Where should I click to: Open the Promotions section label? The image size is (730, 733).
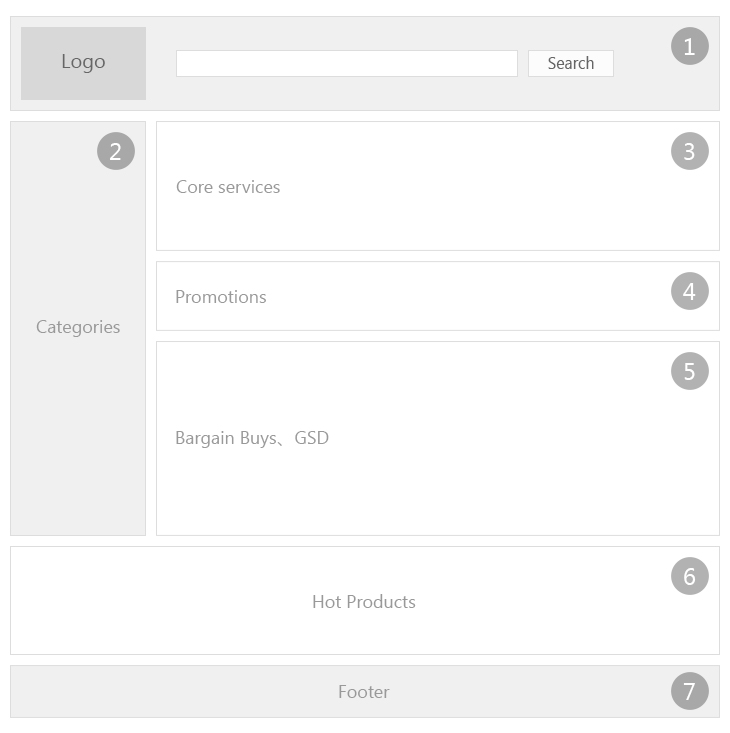221,297
